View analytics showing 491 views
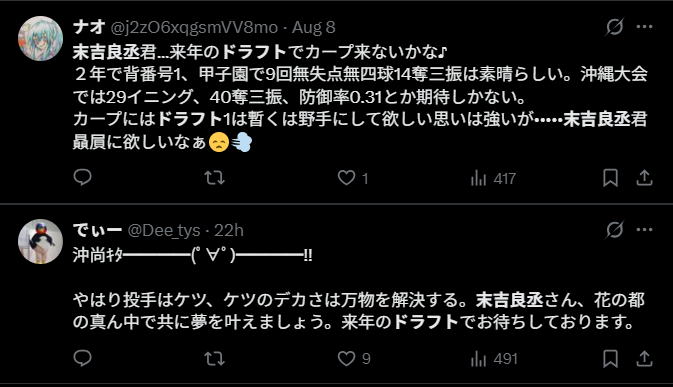The height and width of the screenshot is (387, 673). pyautogui.click(x=494, y=359)
